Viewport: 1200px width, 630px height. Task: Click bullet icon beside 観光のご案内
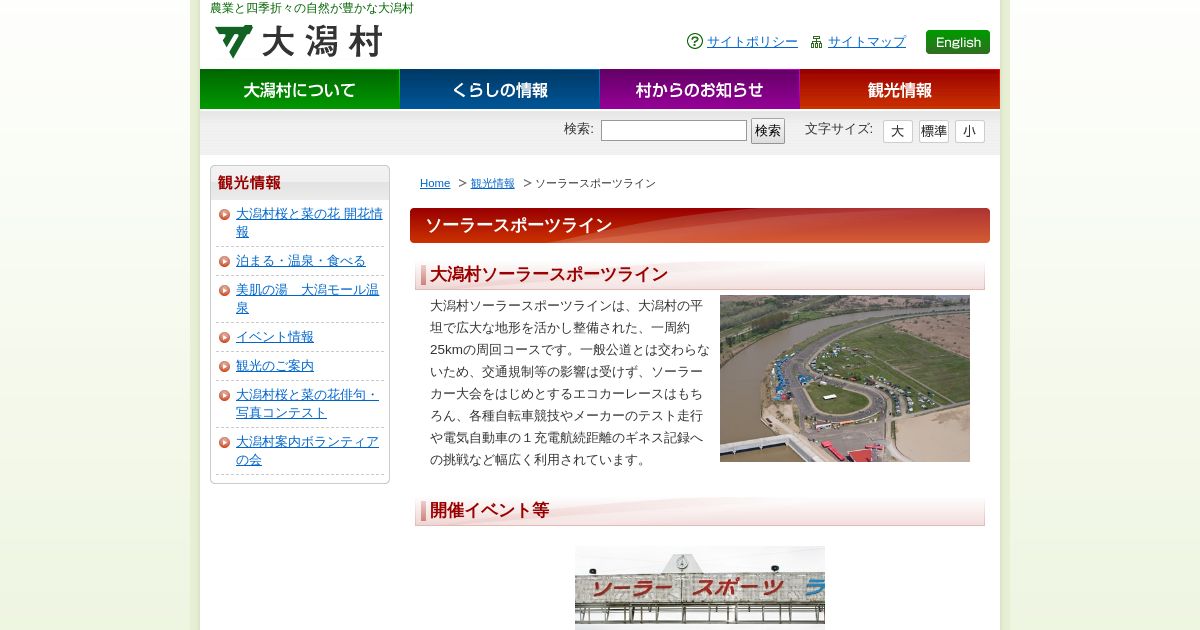(x=225, y=366)
